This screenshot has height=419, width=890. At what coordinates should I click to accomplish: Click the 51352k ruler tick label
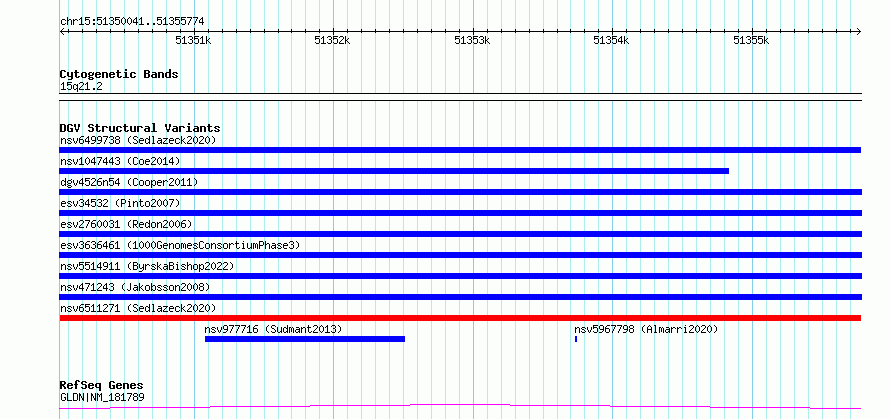[x=333, y=40]
